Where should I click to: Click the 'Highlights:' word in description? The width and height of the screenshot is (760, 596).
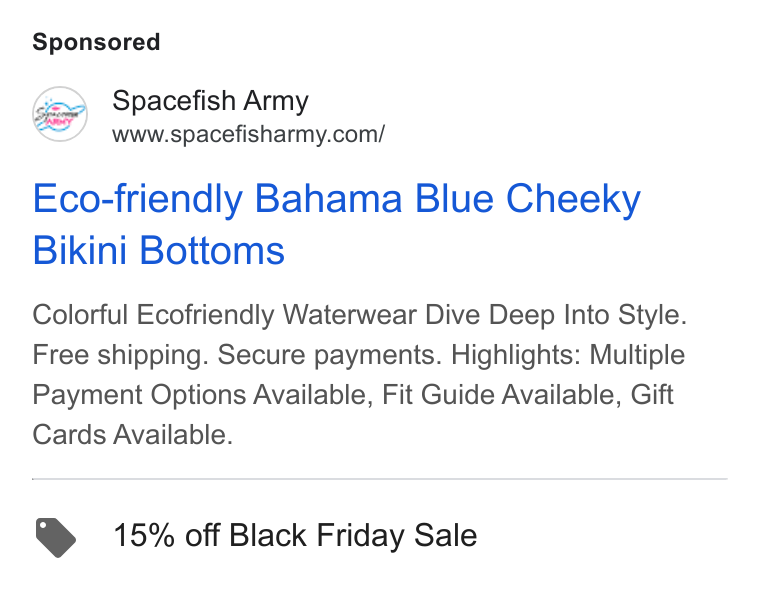tap(516, 355)
